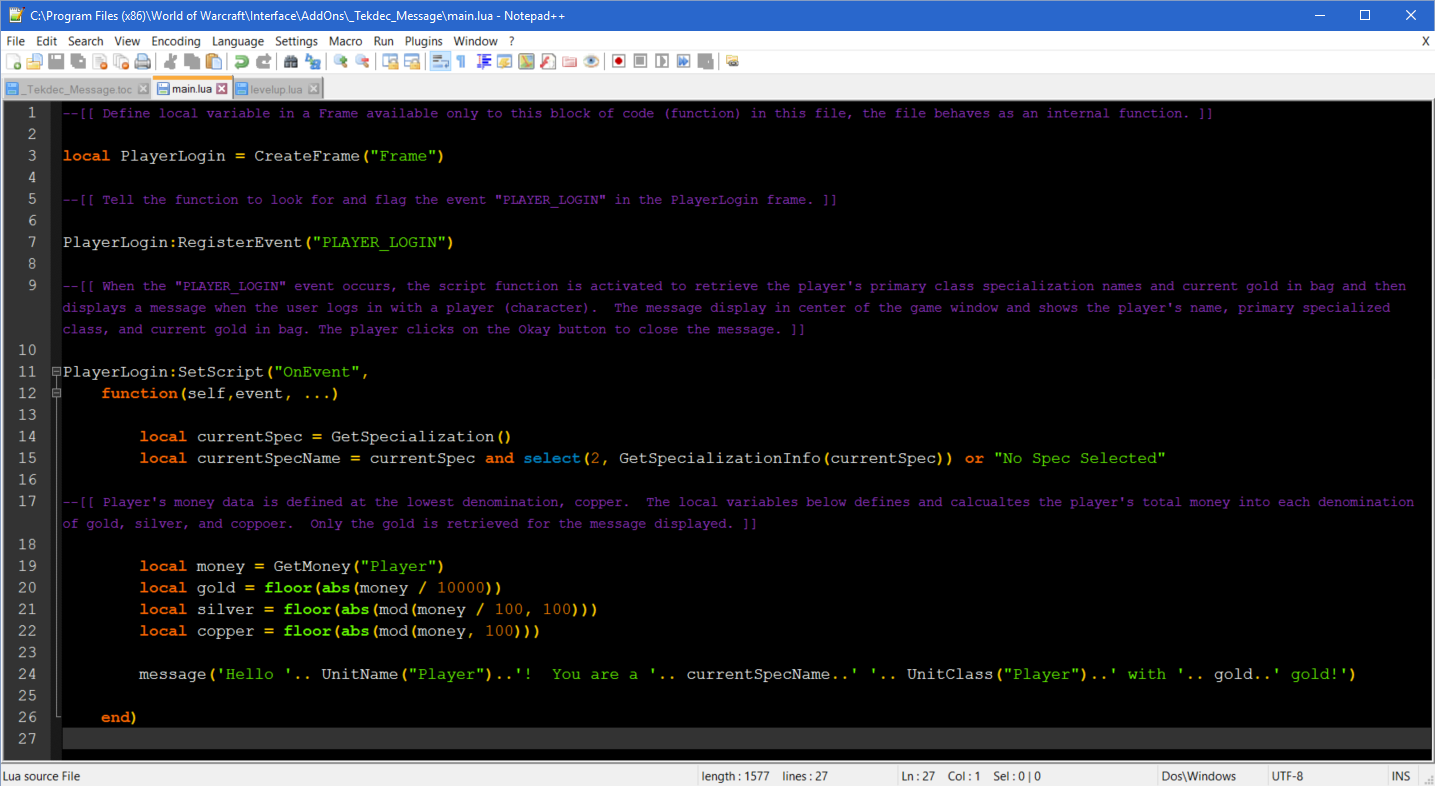
Task: Toggle Show All Characters pilcrow icon
Action: pyautogui.click(x=461, y=61)
